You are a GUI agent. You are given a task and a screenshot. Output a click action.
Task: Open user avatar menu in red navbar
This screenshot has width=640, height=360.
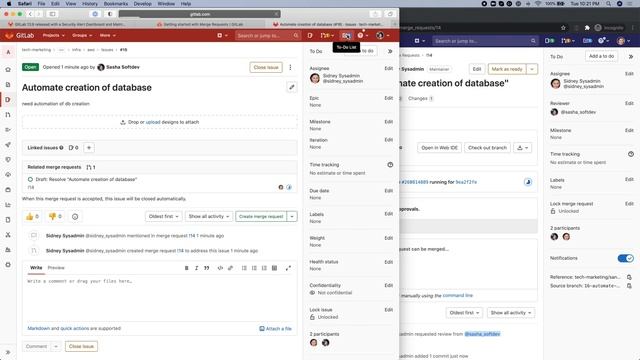(x=382, y=36)
